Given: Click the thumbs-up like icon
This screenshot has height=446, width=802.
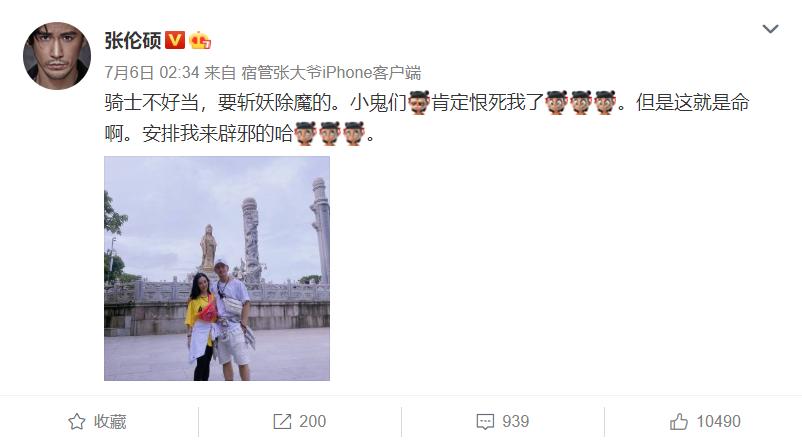Looking at the screenshot, I should point(679,421).
